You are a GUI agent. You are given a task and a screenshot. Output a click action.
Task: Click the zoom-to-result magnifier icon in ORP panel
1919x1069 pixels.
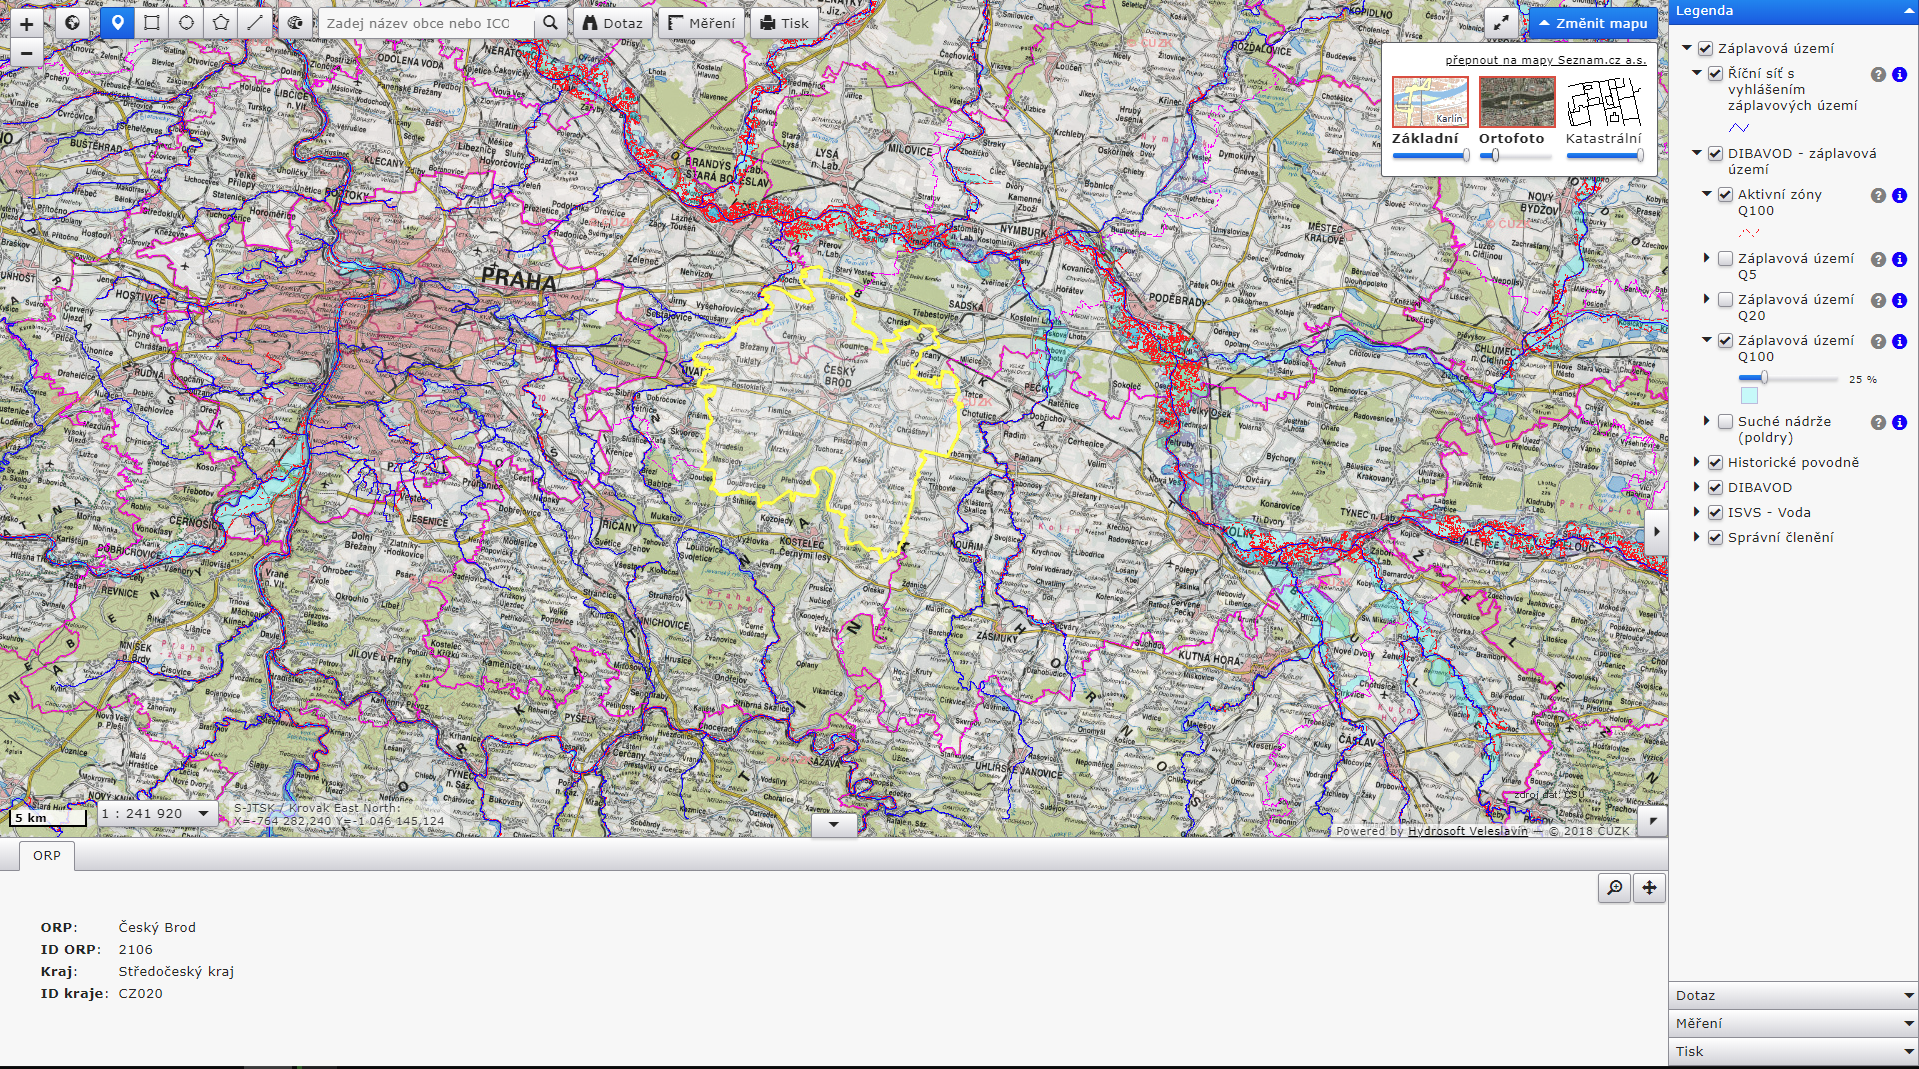click(x=1615, y=888)
